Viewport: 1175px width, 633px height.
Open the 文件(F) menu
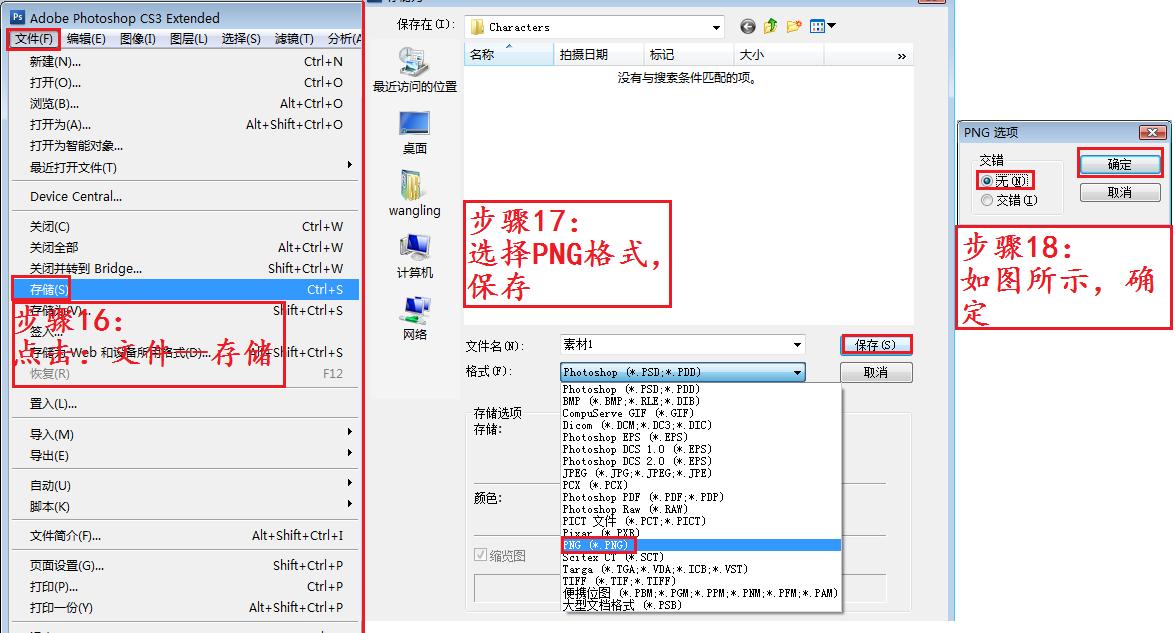point(34,39)
